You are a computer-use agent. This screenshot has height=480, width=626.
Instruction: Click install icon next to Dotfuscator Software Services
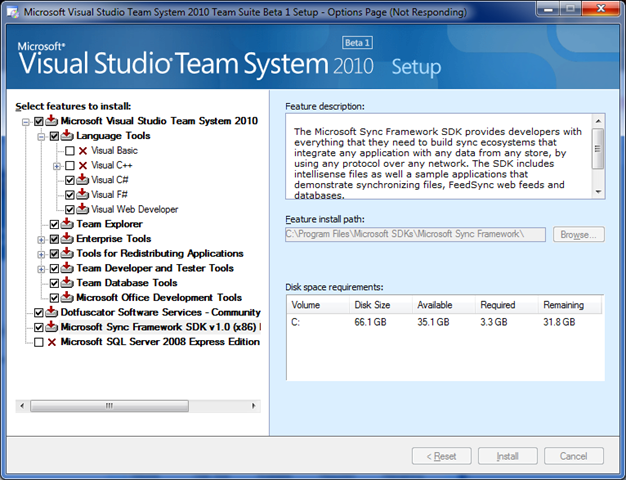coord(51,312)
